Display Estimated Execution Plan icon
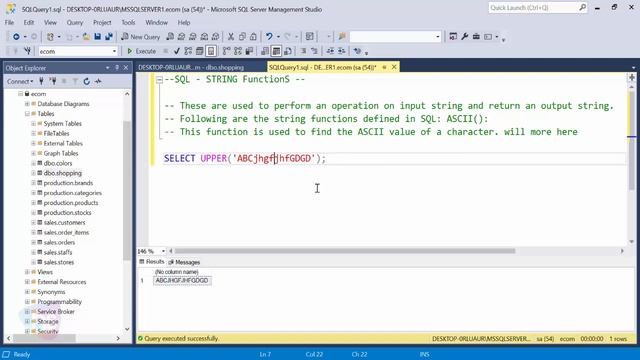 pyautogui.click(x=188, y=51)
